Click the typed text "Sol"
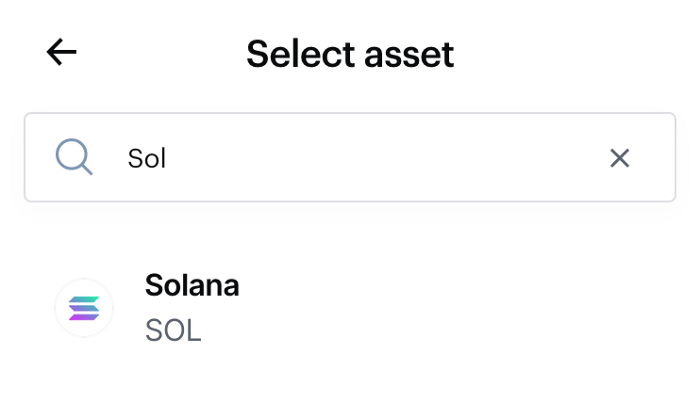The width and height of the screenshot is (700, 401). pos(146,158)
